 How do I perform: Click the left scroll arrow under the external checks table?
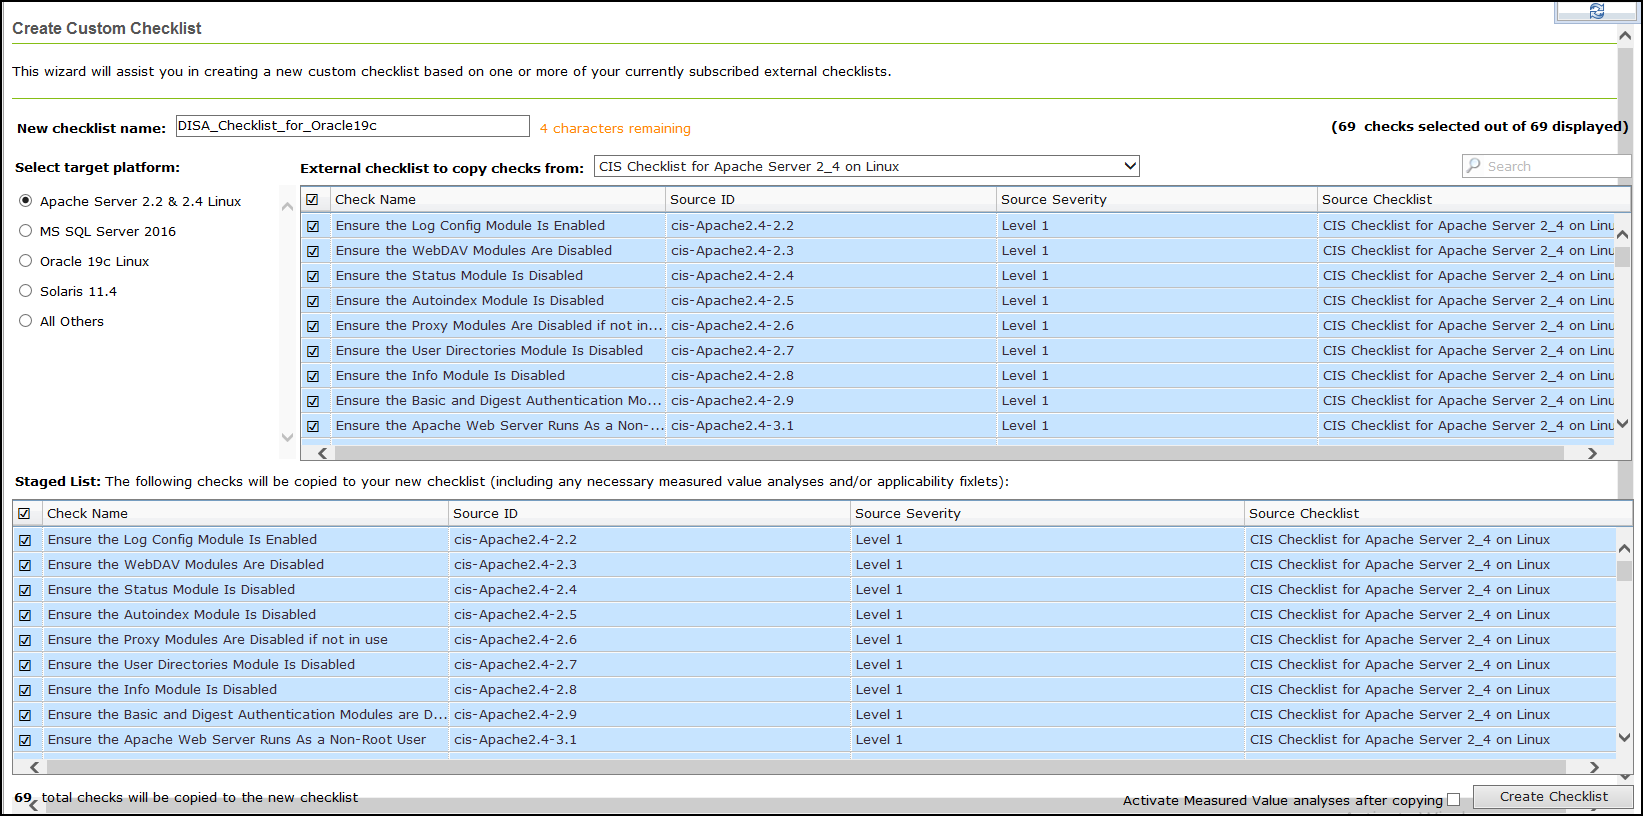click(x=322, y=453)
